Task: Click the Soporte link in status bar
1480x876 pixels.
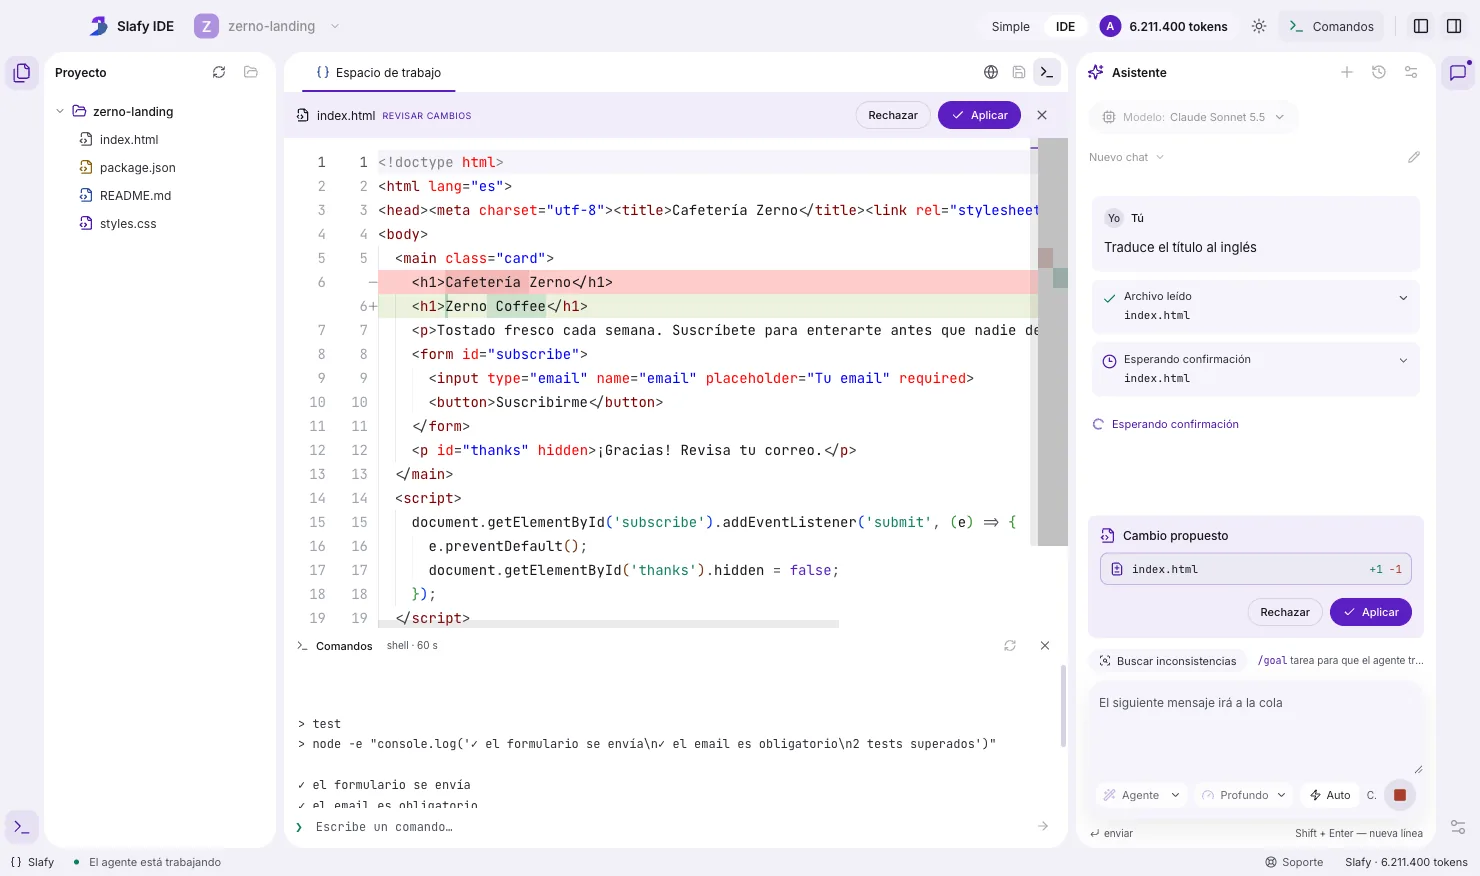Action: (1293, 862)
